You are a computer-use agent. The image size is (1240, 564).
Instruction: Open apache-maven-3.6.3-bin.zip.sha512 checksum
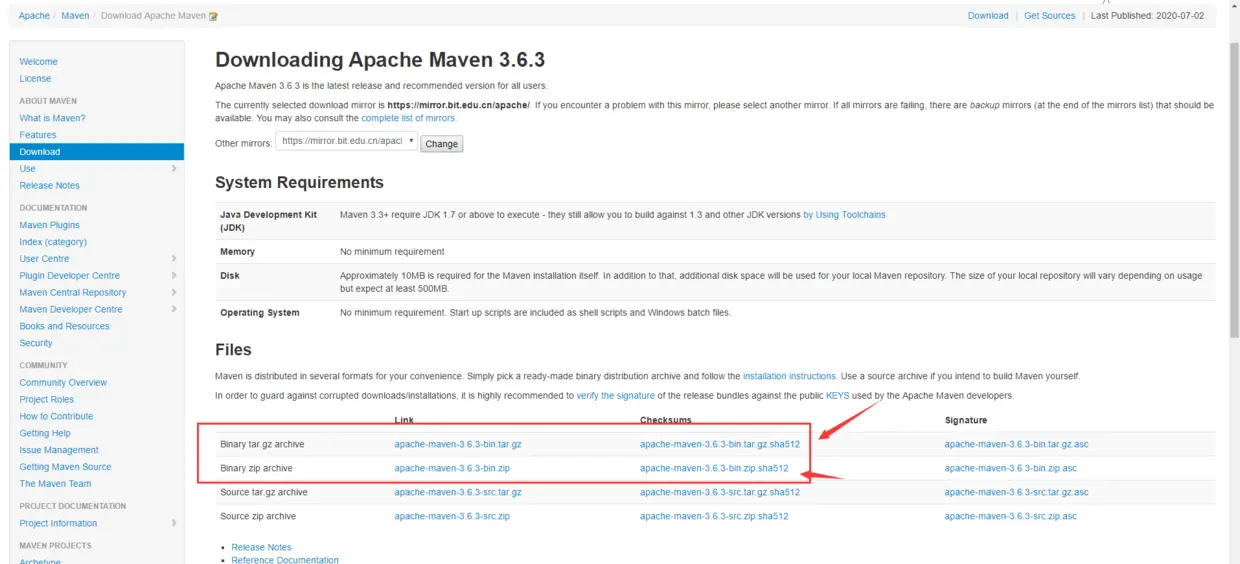(x=714, y=468)
